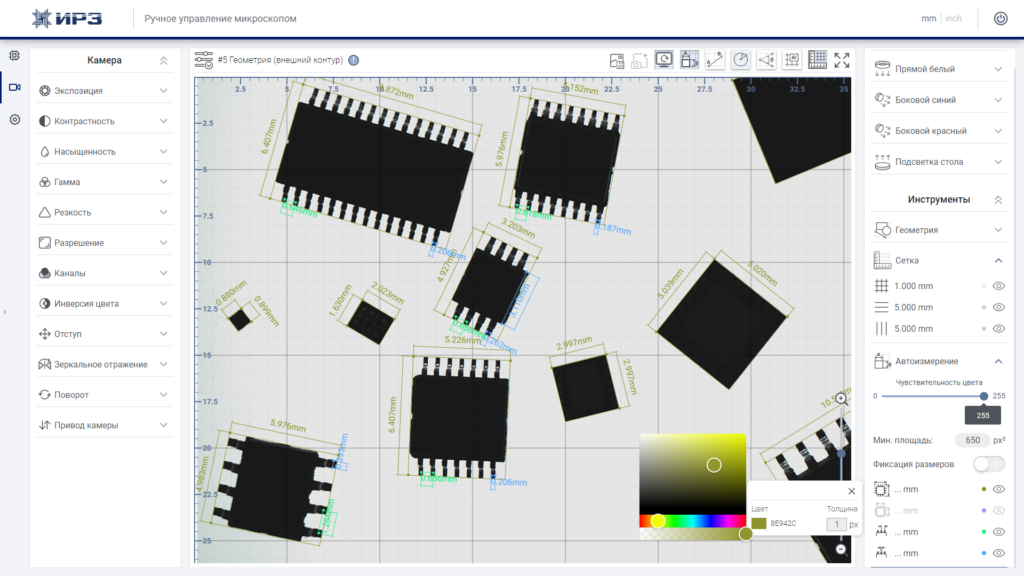Open fullscreen view of microscope image
The width and height of the screenshot is (1024, 576).
[x=842, y=60]
